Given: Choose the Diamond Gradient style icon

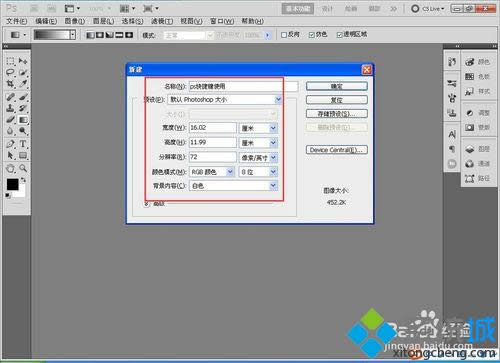Looking at the screenshot, I should (129, 35).
